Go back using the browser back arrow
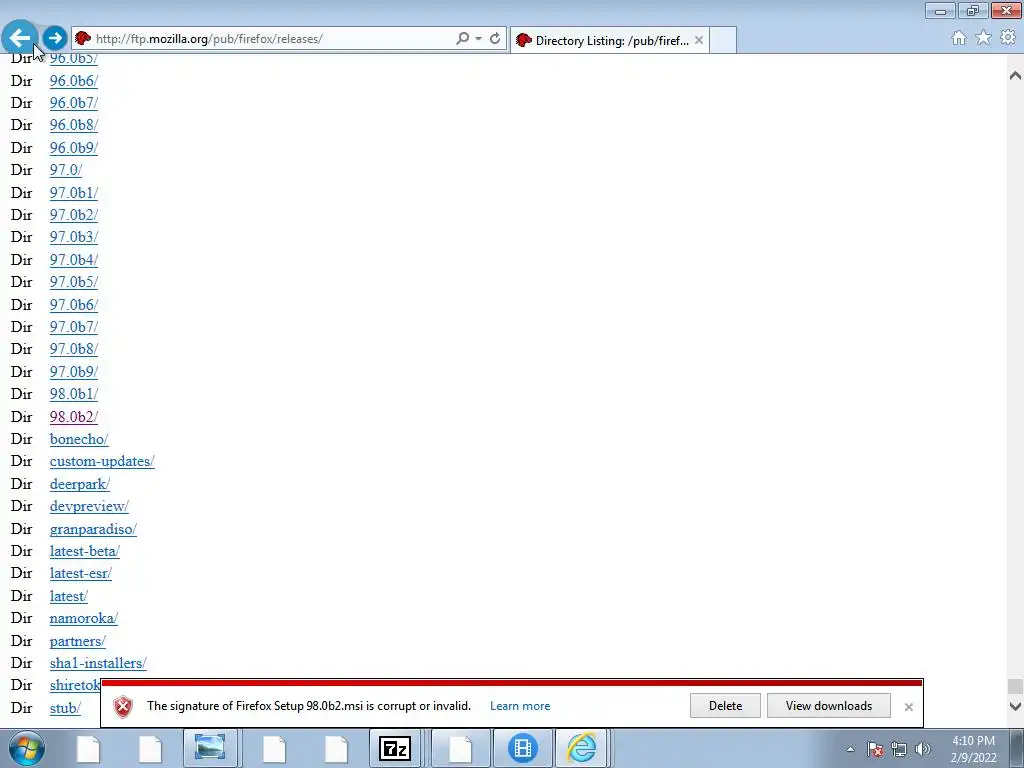The image size is (1024, 768). (20, 38)
